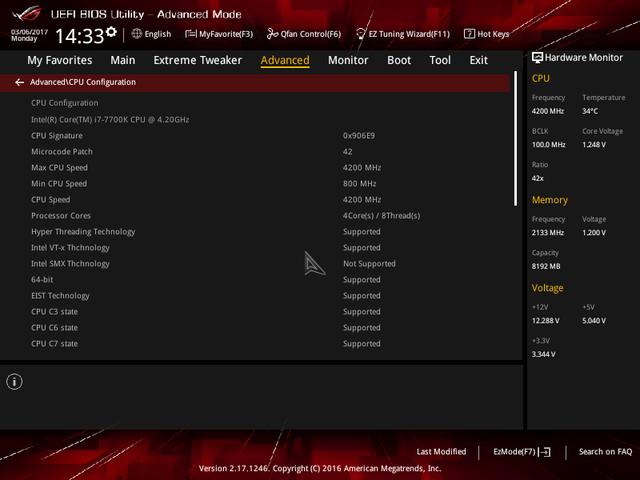
Task: Click the Intel i7-7700K CPU model line
Action: coord(110,120)
